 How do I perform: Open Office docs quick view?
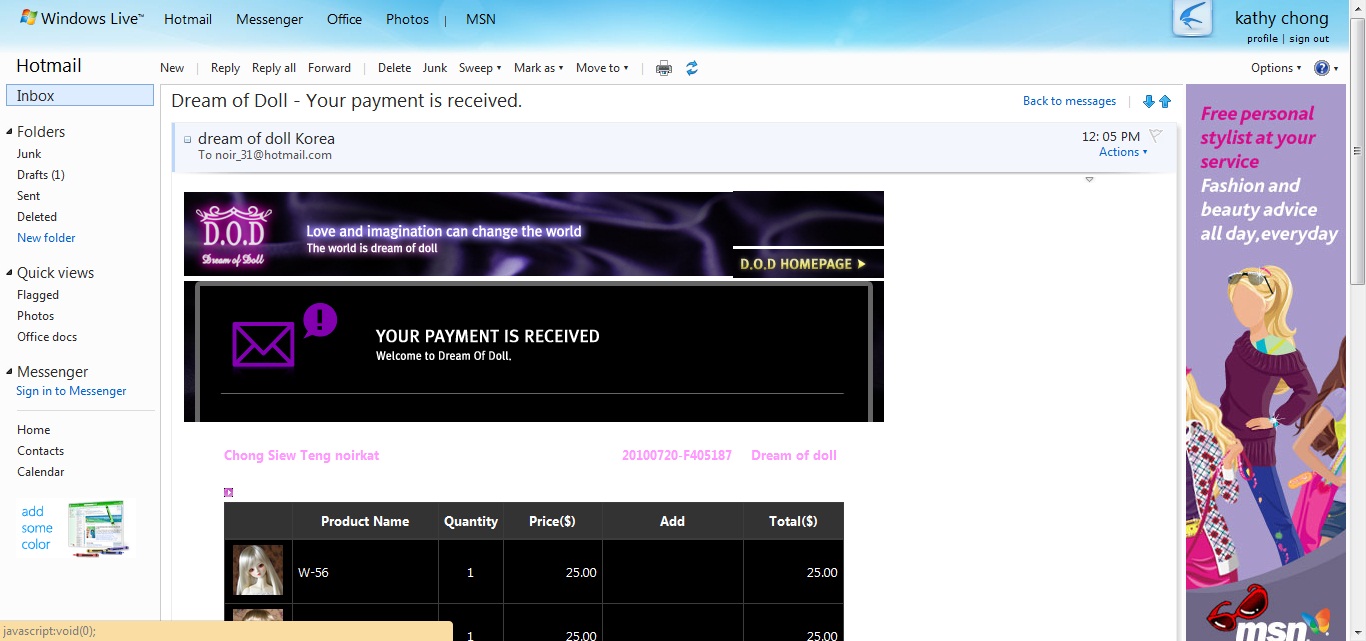click(47, 337)
